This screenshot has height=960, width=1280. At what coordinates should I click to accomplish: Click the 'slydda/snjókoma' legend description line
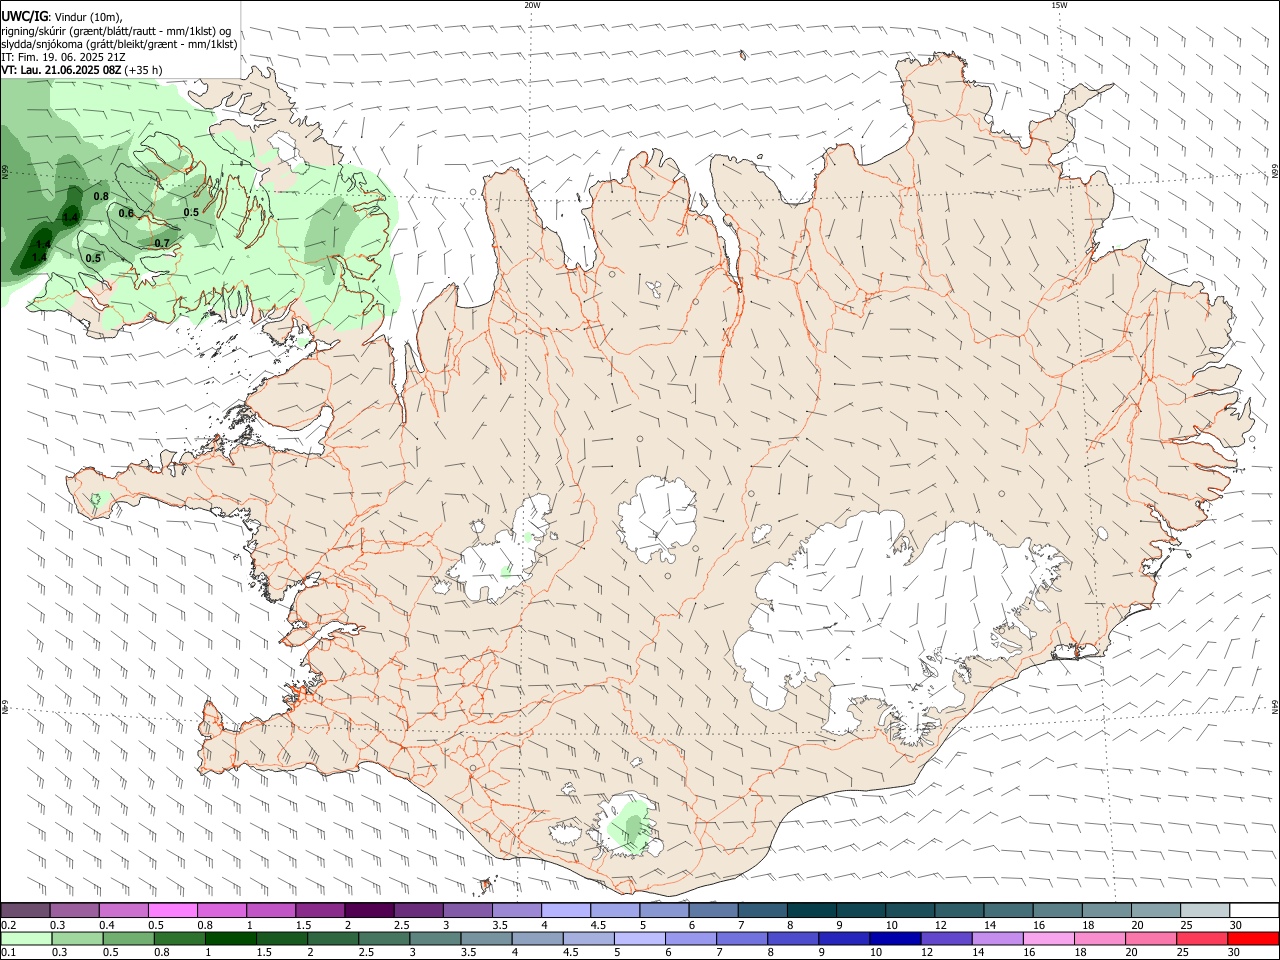click(x=120, y=44)
